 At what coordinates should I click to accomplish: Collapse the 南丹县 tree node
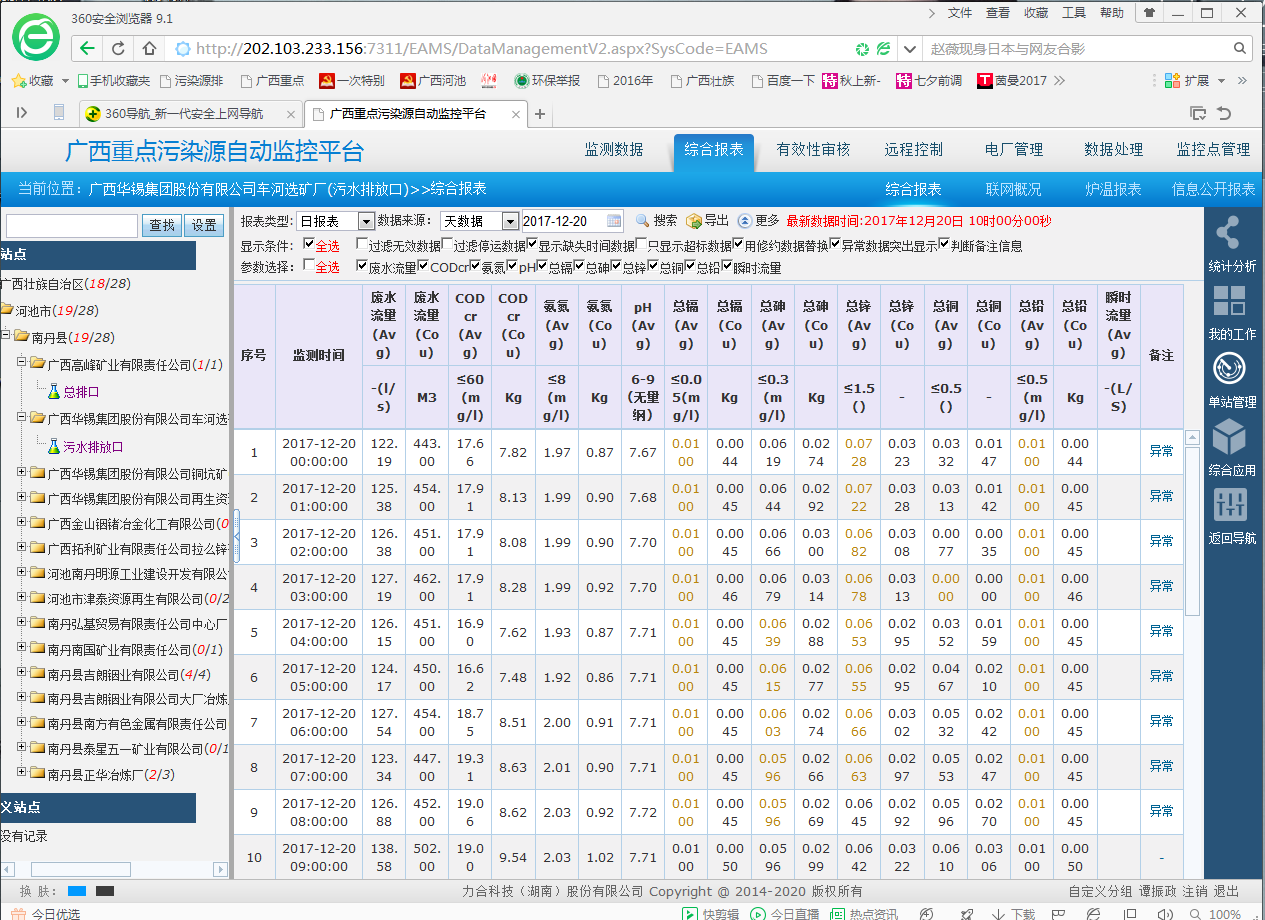(x=7, y=337)
